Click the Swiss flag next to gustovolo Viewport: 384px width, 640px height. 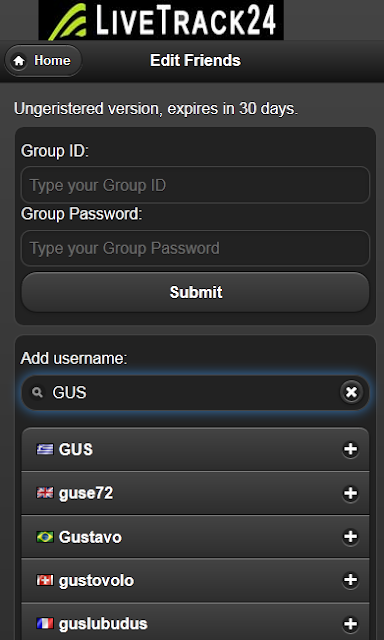point(45,580)
